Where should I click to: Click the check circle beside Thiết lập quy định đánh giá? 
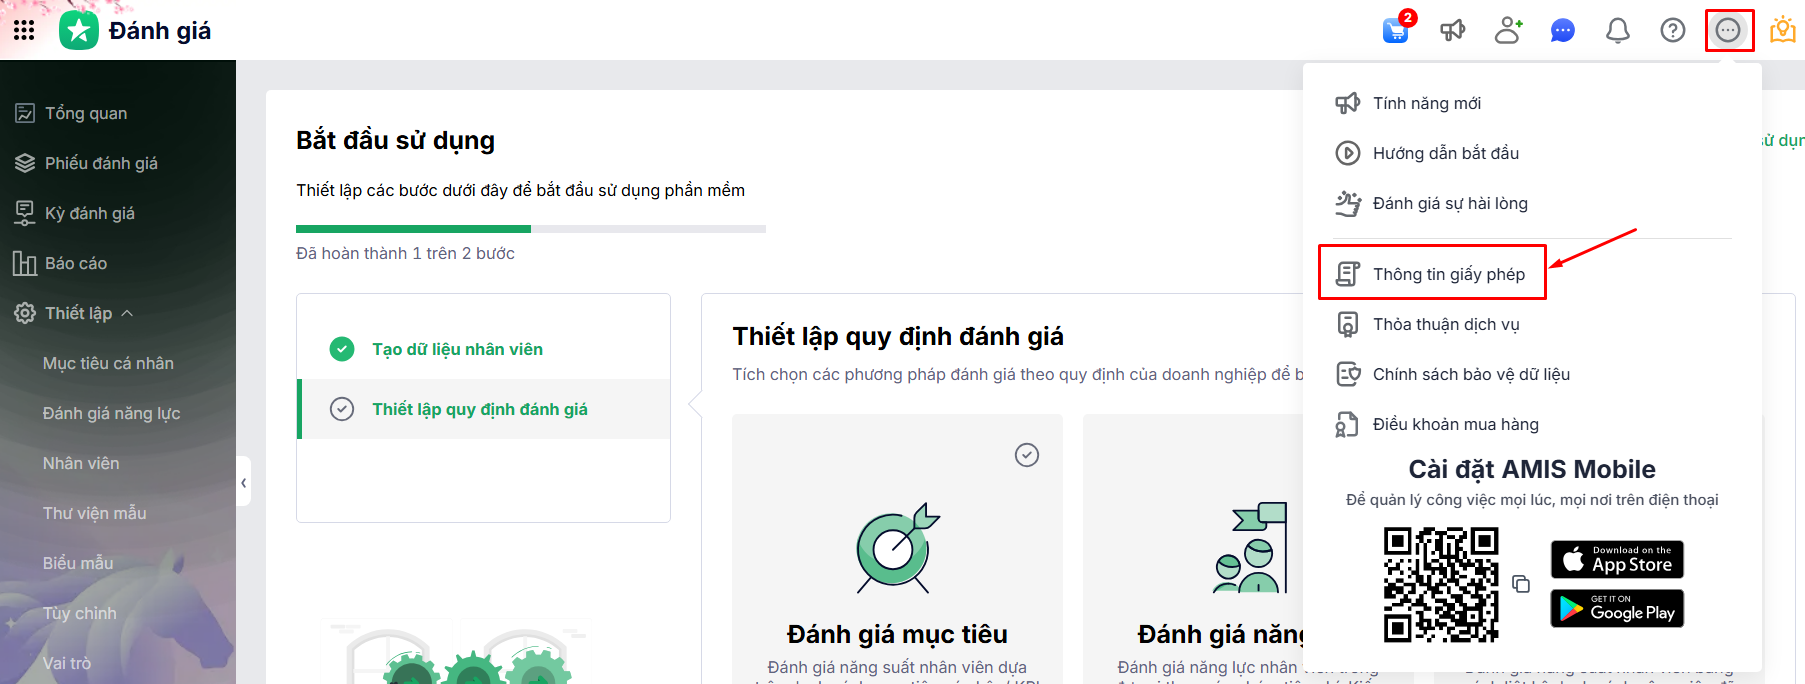(x=342, y=409)
